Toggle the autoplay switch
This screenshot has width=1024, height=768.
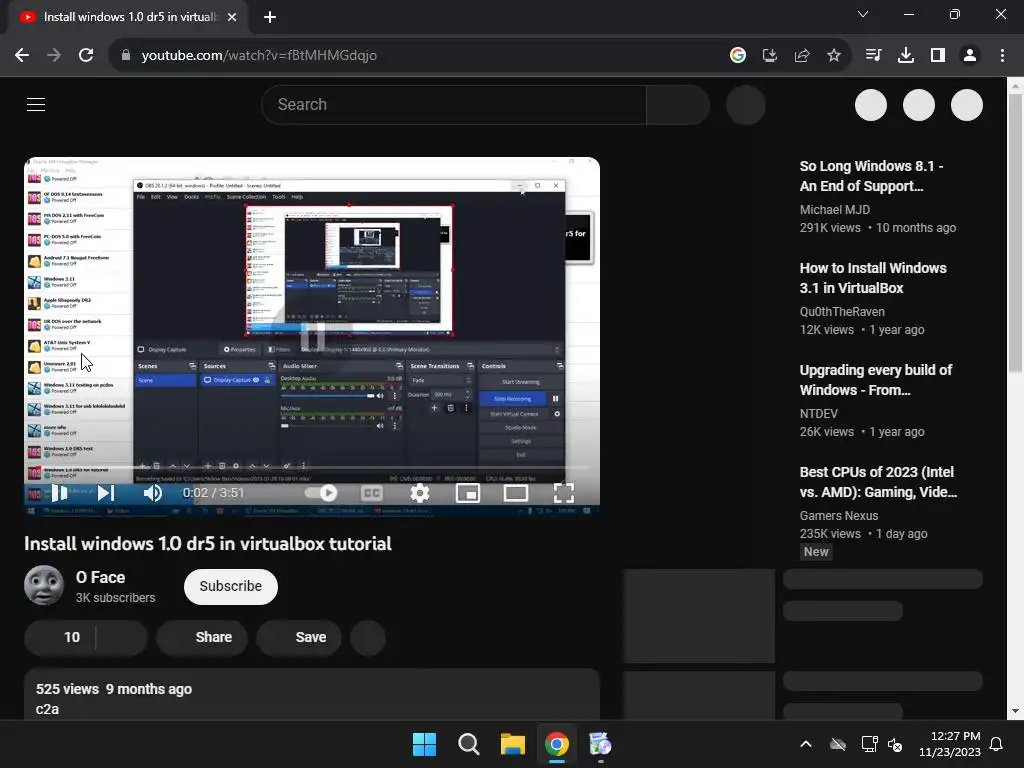pos(321,493)
